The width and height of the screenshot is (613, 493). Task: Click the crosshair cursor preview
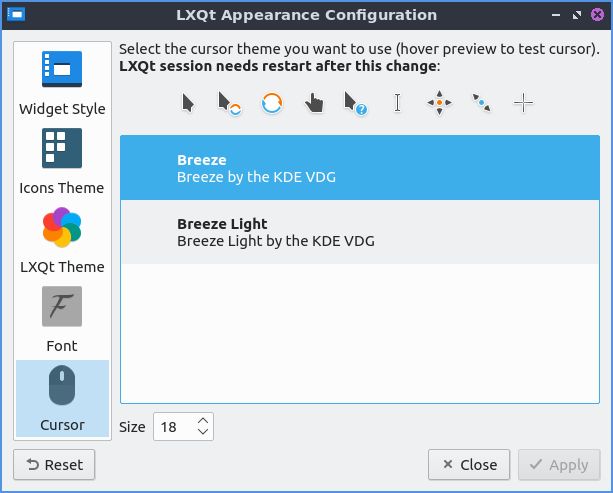pos(523,103)
